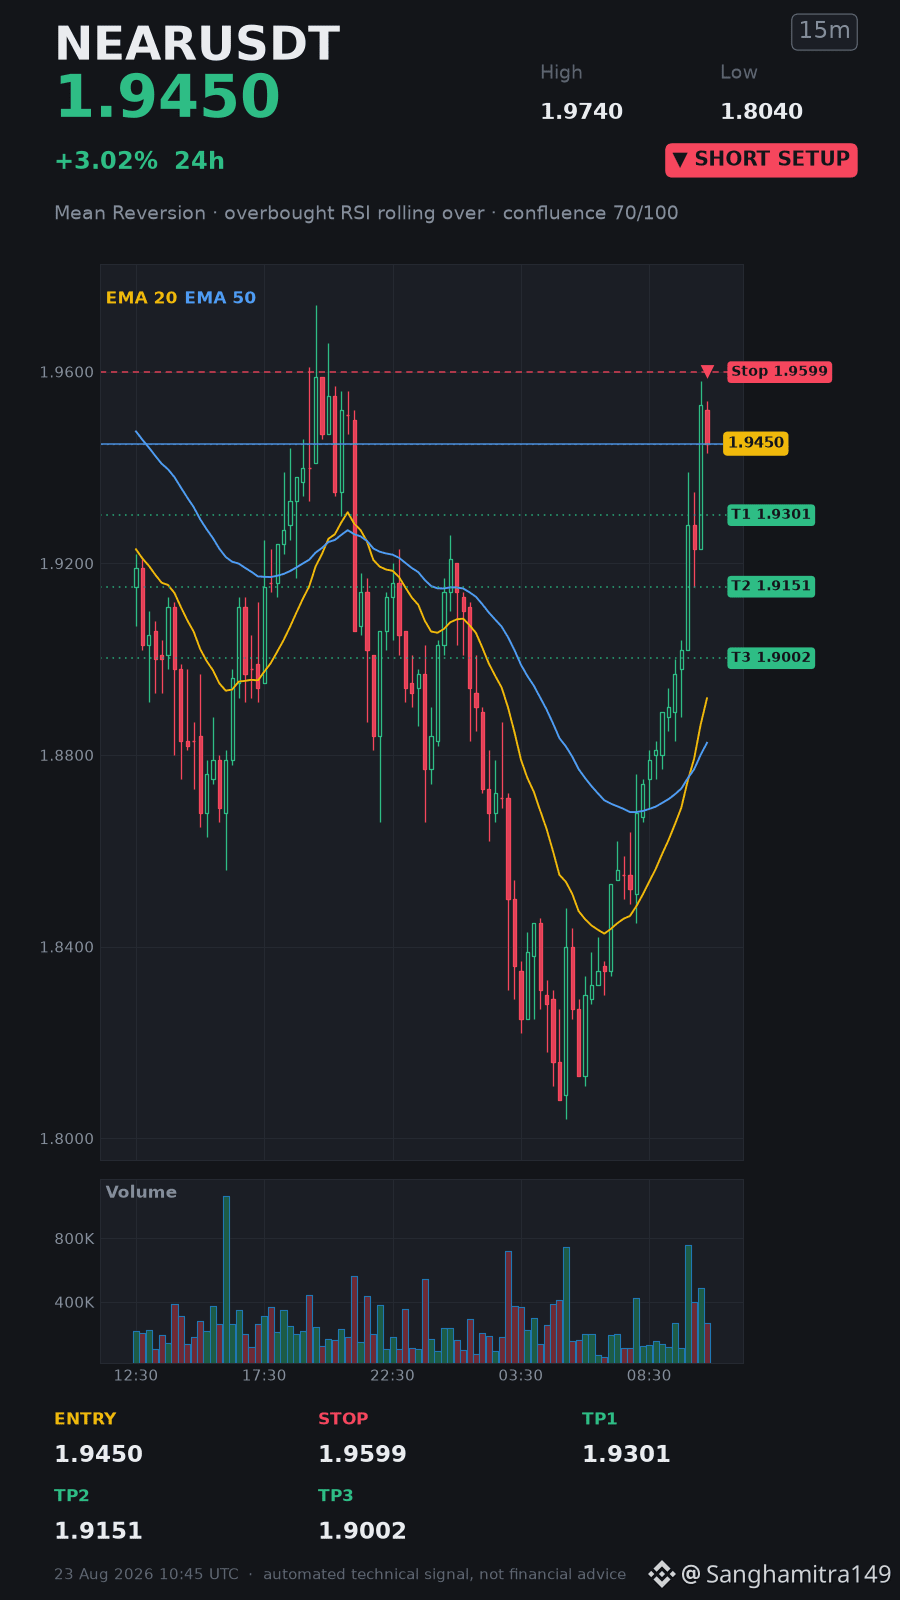Click the TP1 value 1.9301

click(x=626, y=1454)
